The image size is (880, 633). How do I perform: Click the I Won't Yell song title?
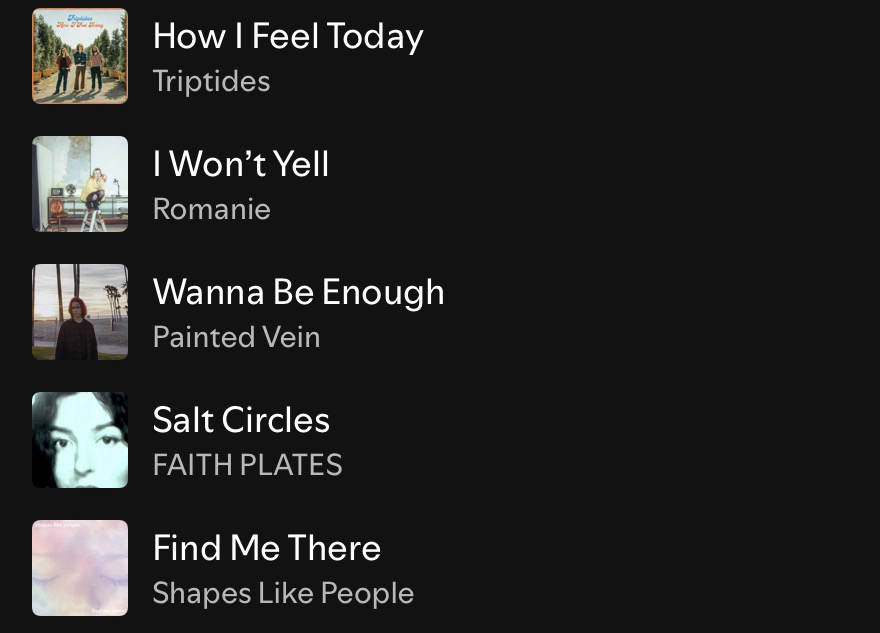point(241,165)
